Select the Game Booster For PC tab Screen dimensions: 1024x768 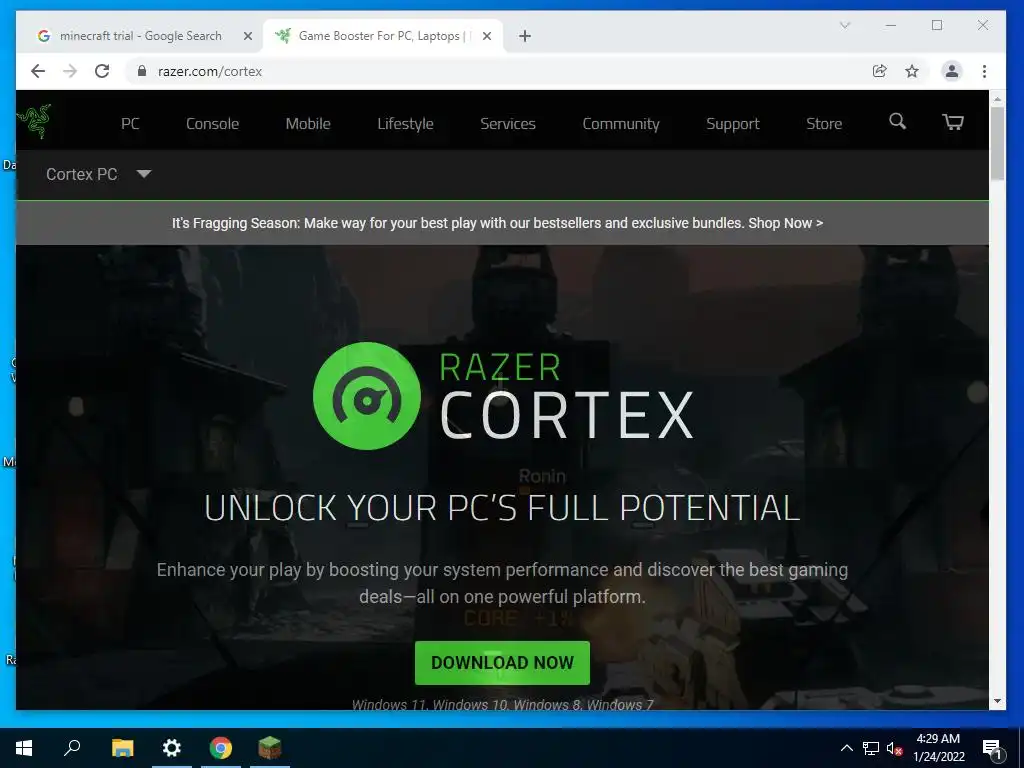tap(383, 36)
